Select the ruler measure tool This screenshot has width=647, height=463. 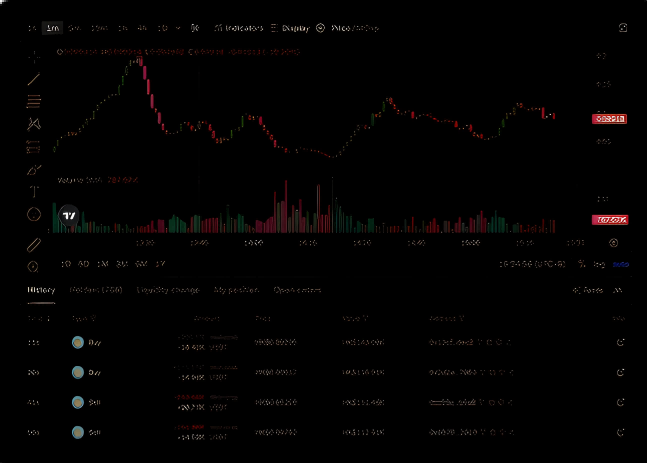(33, 244)
